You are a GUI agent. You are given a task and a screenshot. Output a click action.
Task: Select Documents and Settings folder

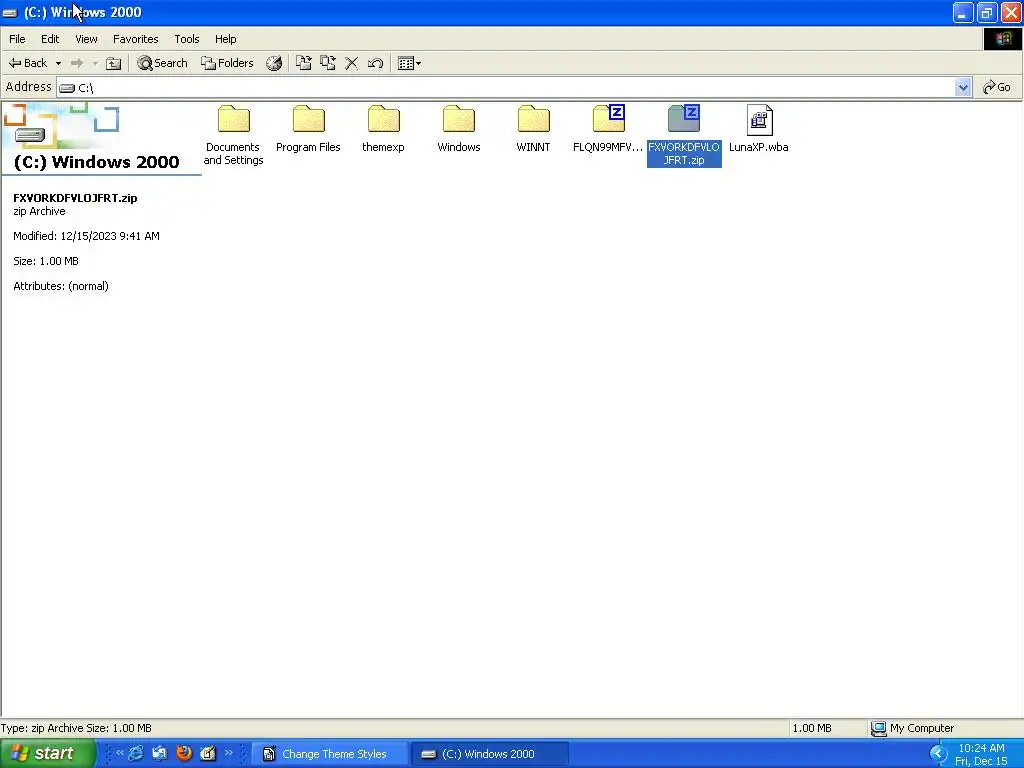(x=233, y=135)
